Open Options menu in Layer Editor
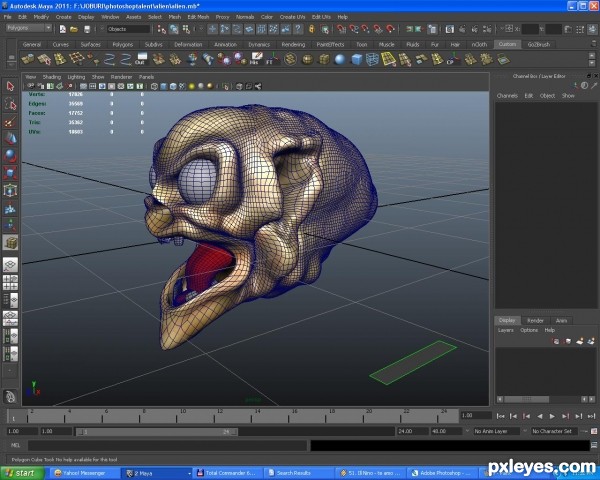 [x=529, y=330]
